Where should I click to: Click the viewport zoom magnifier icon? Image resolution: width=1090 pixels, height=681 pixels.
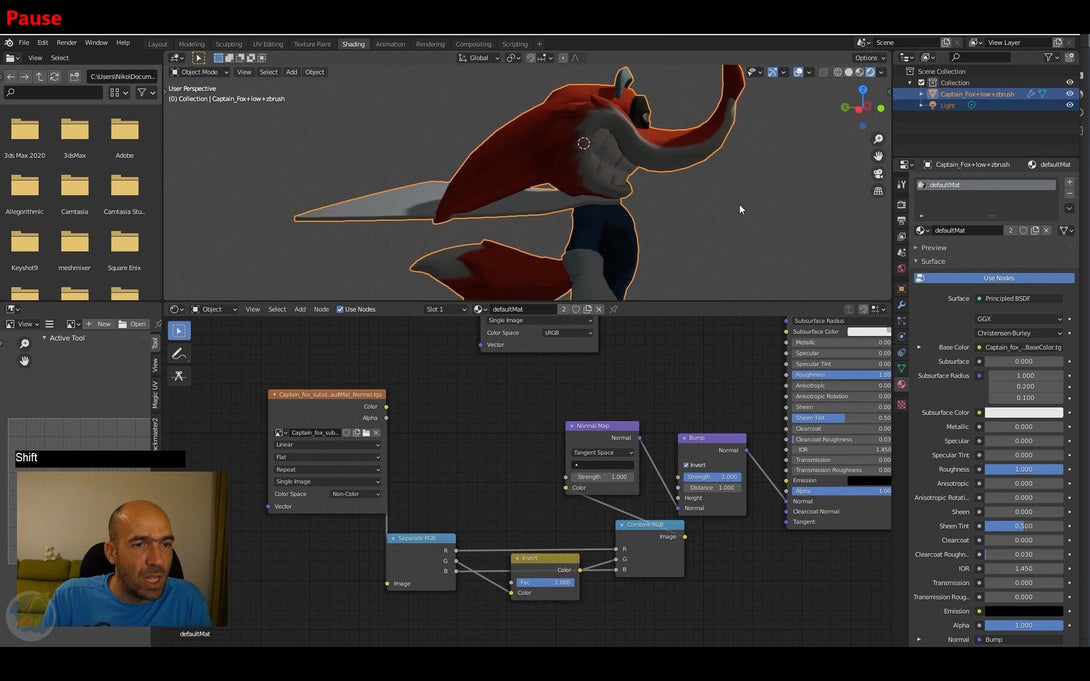pos(878,140)
